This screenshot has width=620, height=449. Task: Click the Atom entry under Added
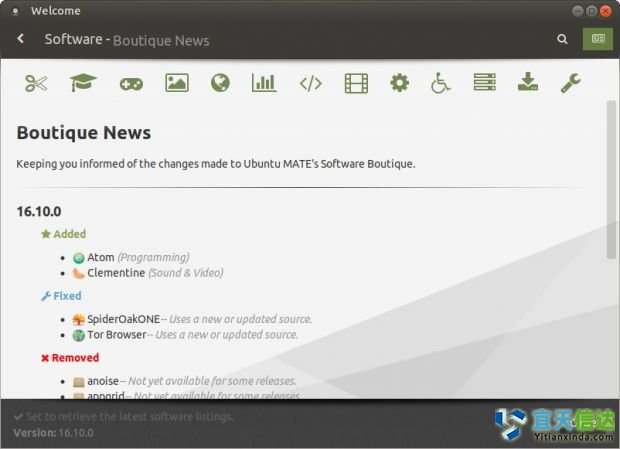[101, 257]
